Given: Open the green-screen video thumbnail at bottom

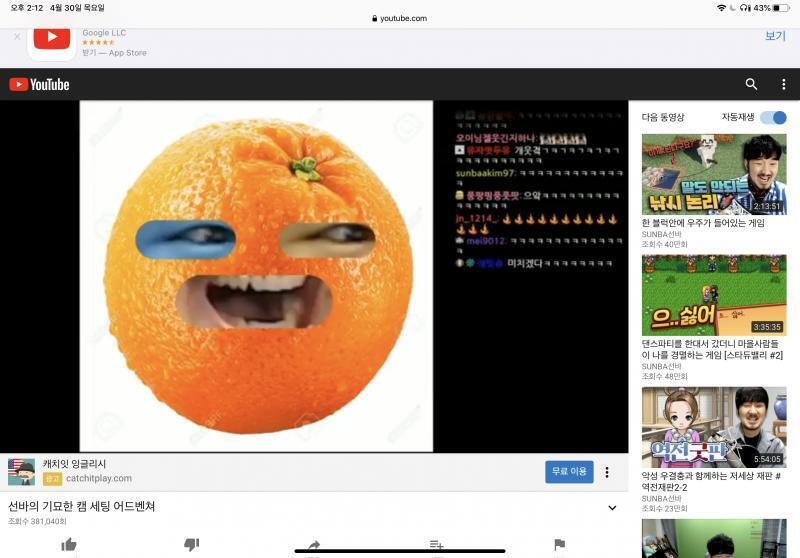Looking at the screenshot, I should (x=714, y=538).
